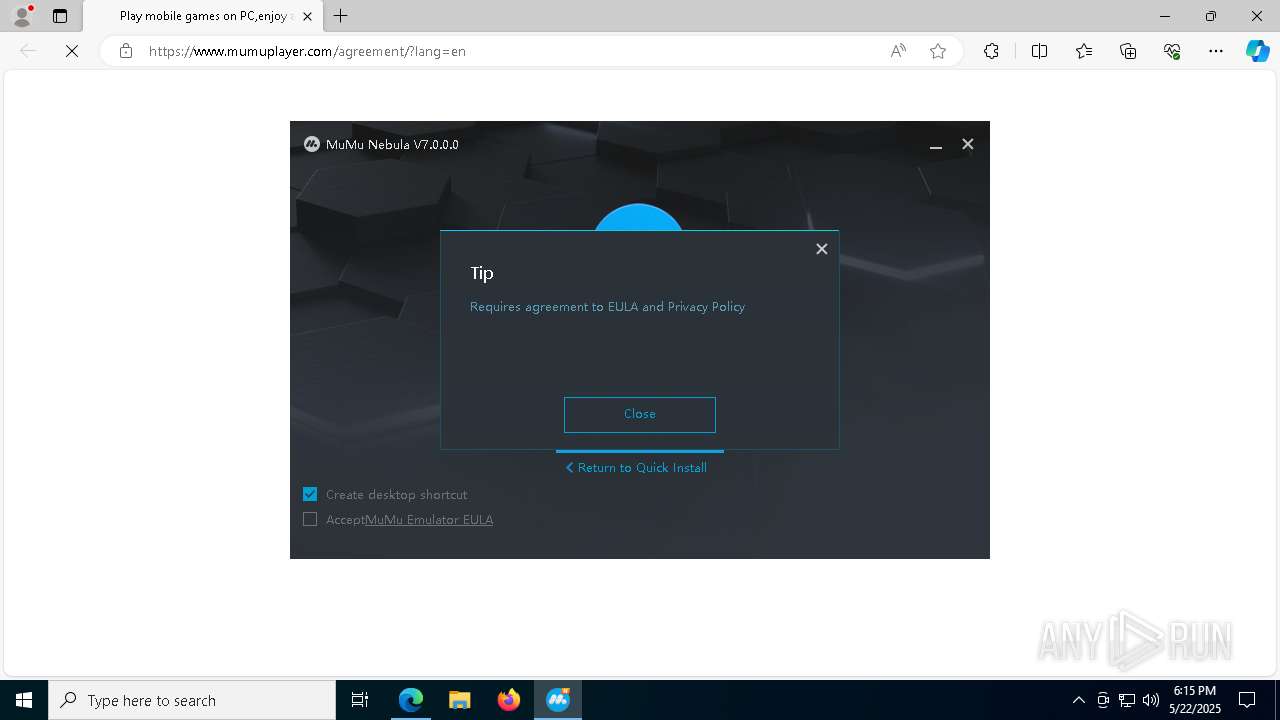Click the Type here to search box

192,700
